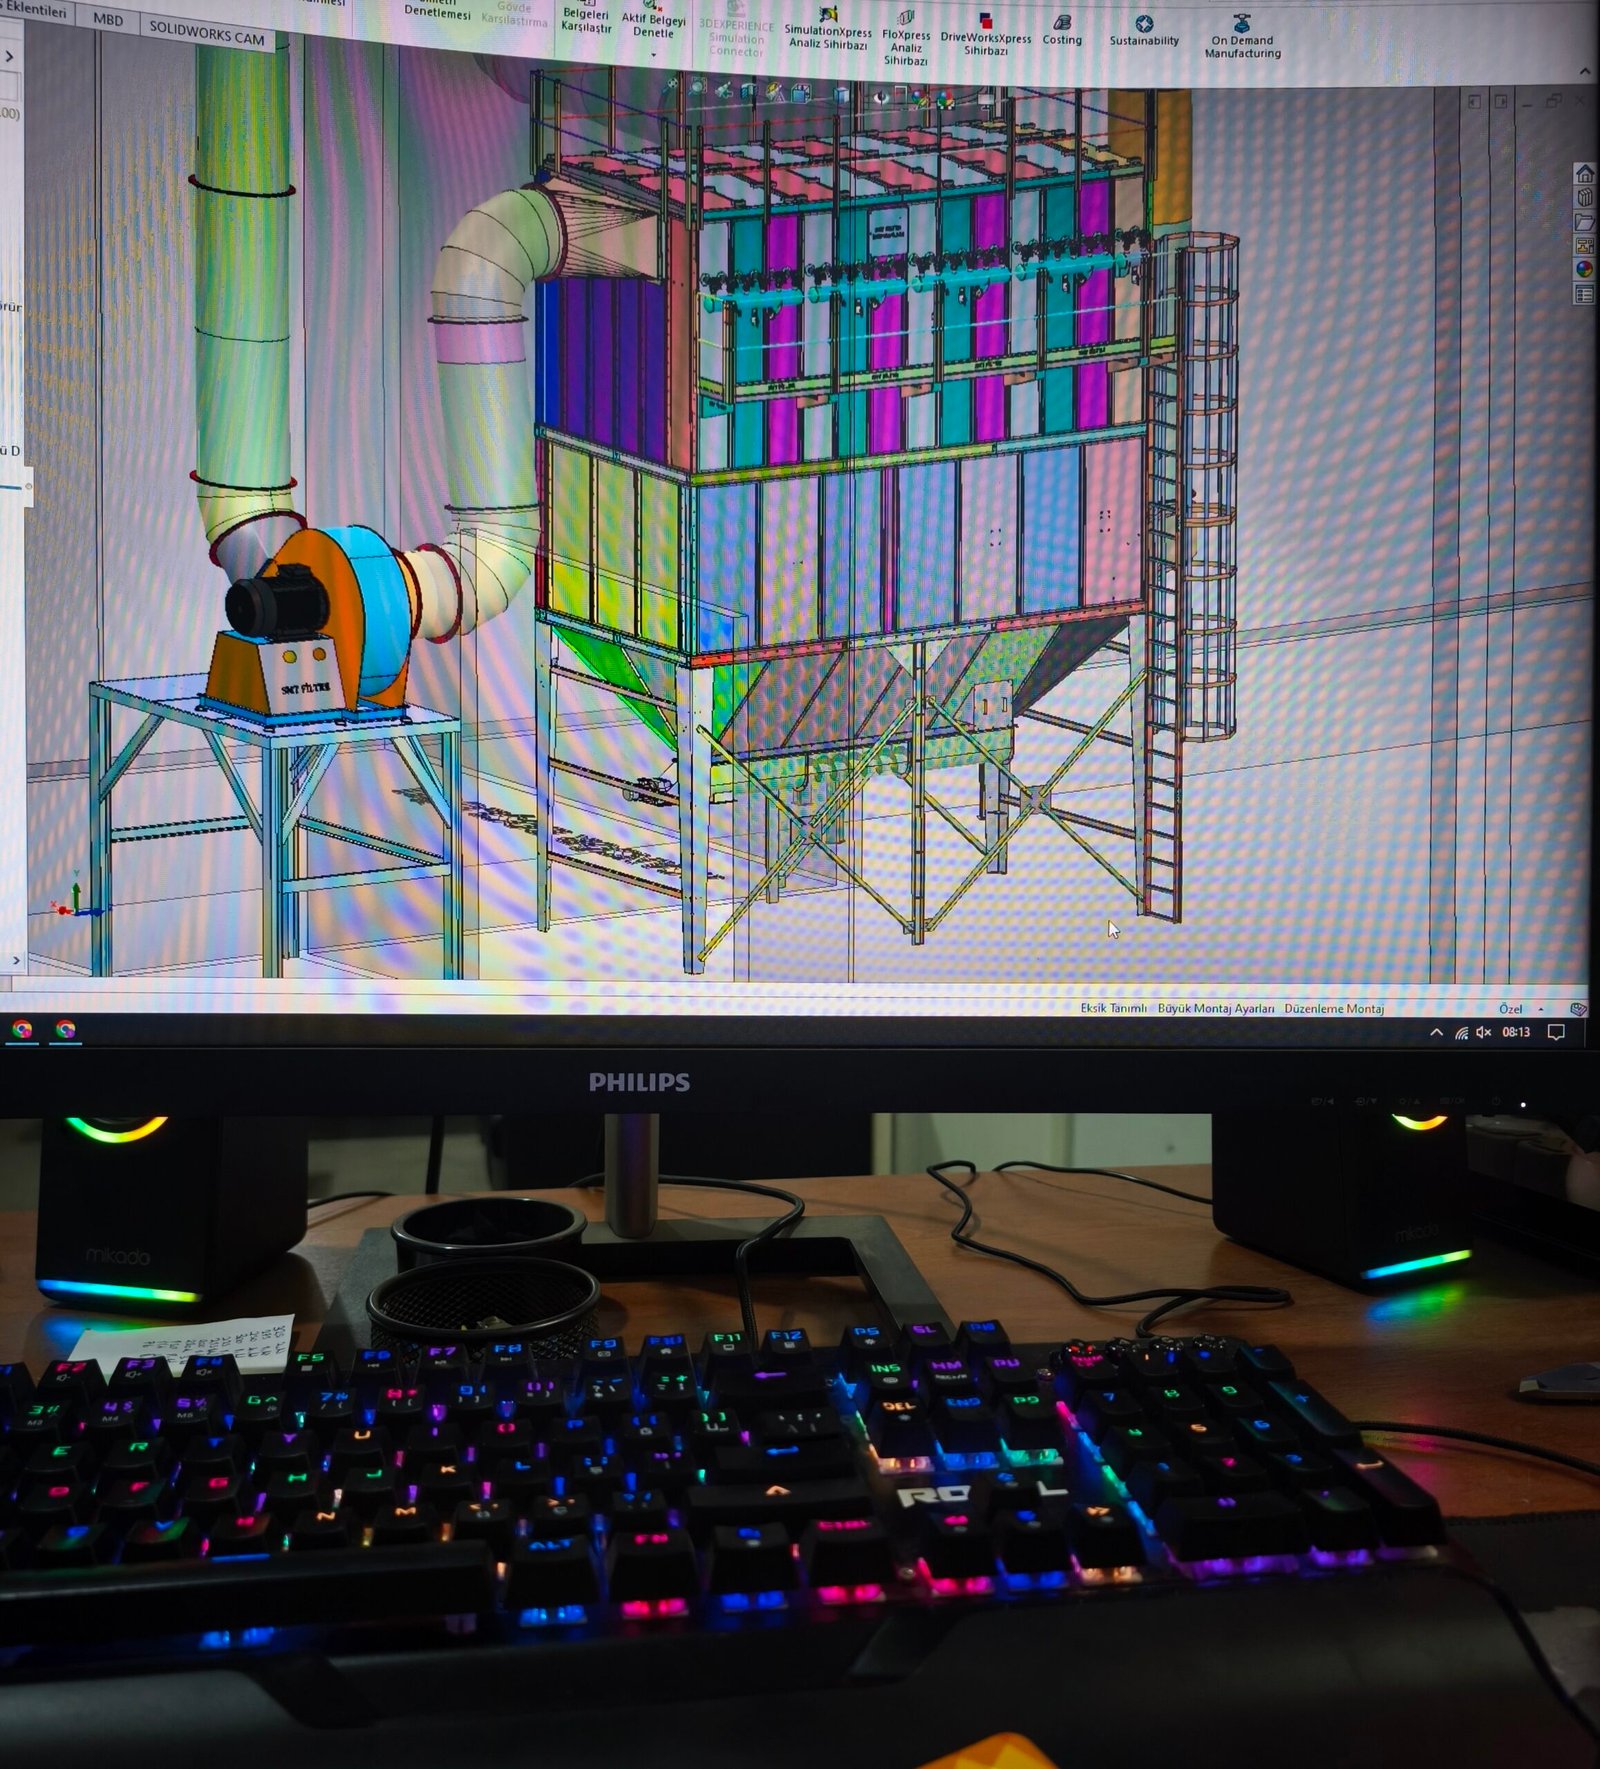The width and height of the screenshot is (1600, 1769).
Task: Open the Costing tool
Action: pyautogui.click(x=1062, y=30)
